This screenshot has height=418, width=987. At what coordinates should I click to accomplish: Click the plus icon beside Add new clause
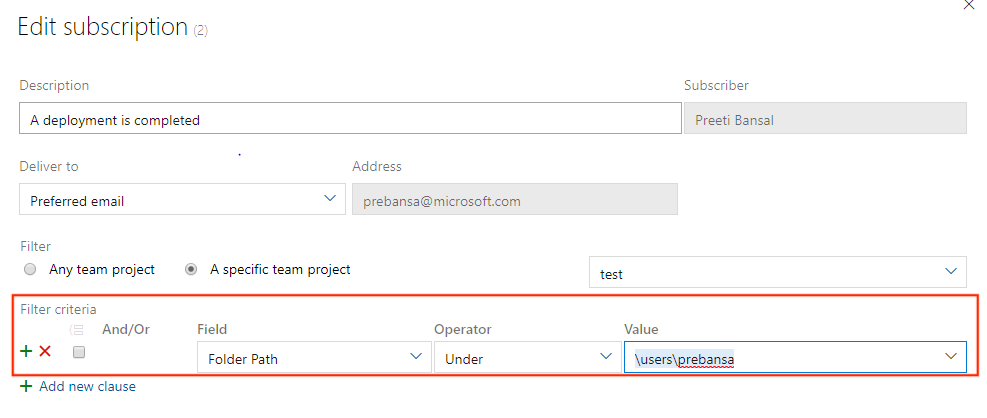click(26, 386)
